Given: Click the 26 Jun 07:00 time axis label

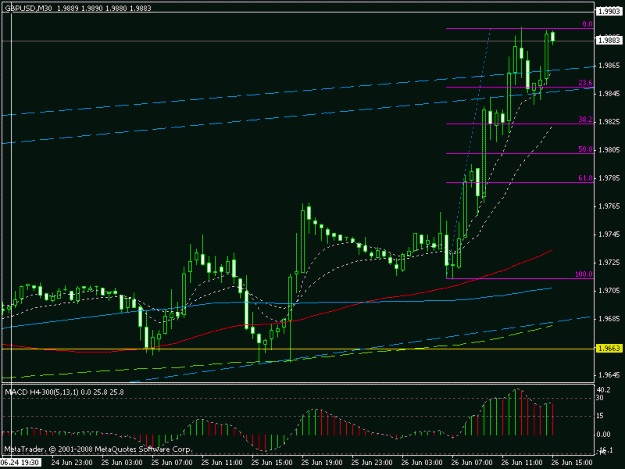Looking at the screenshot, I should (472, 463).
